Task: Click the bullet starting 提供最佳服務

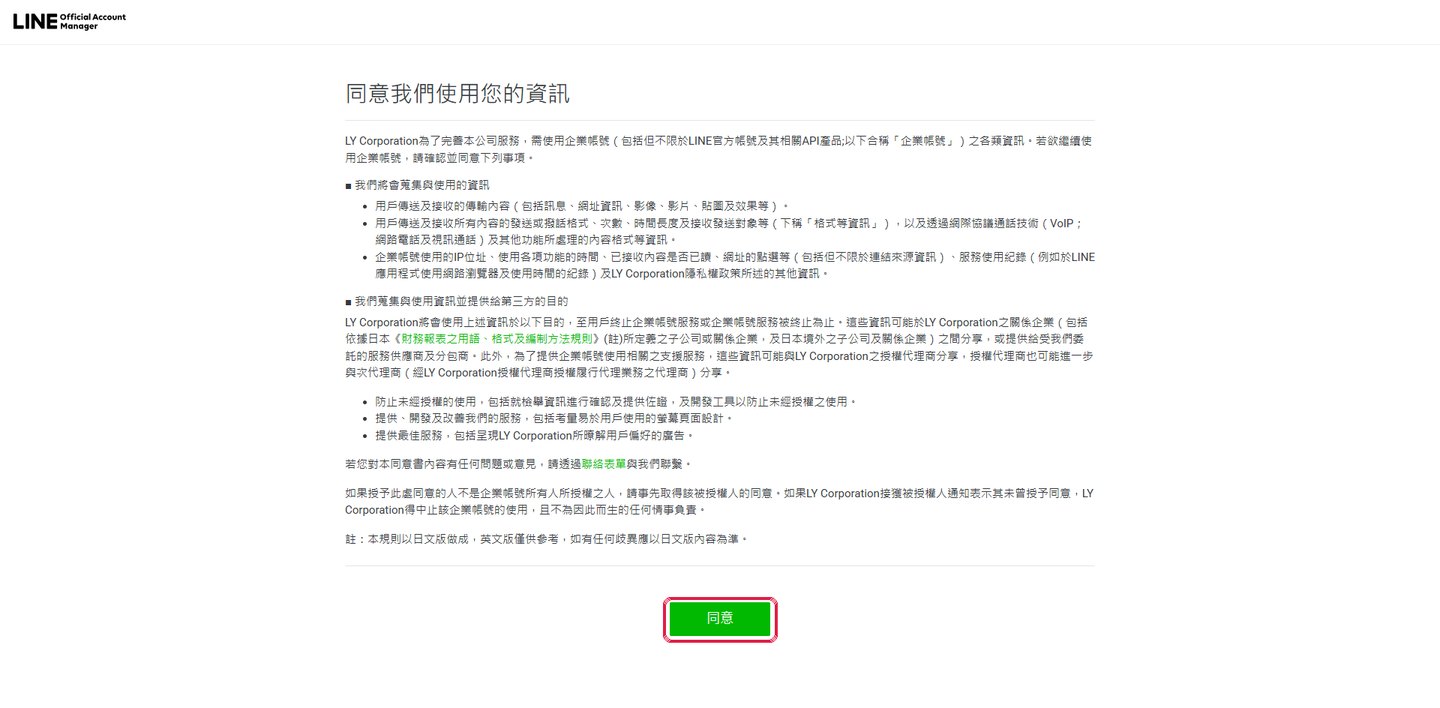Action: point(534,435)
